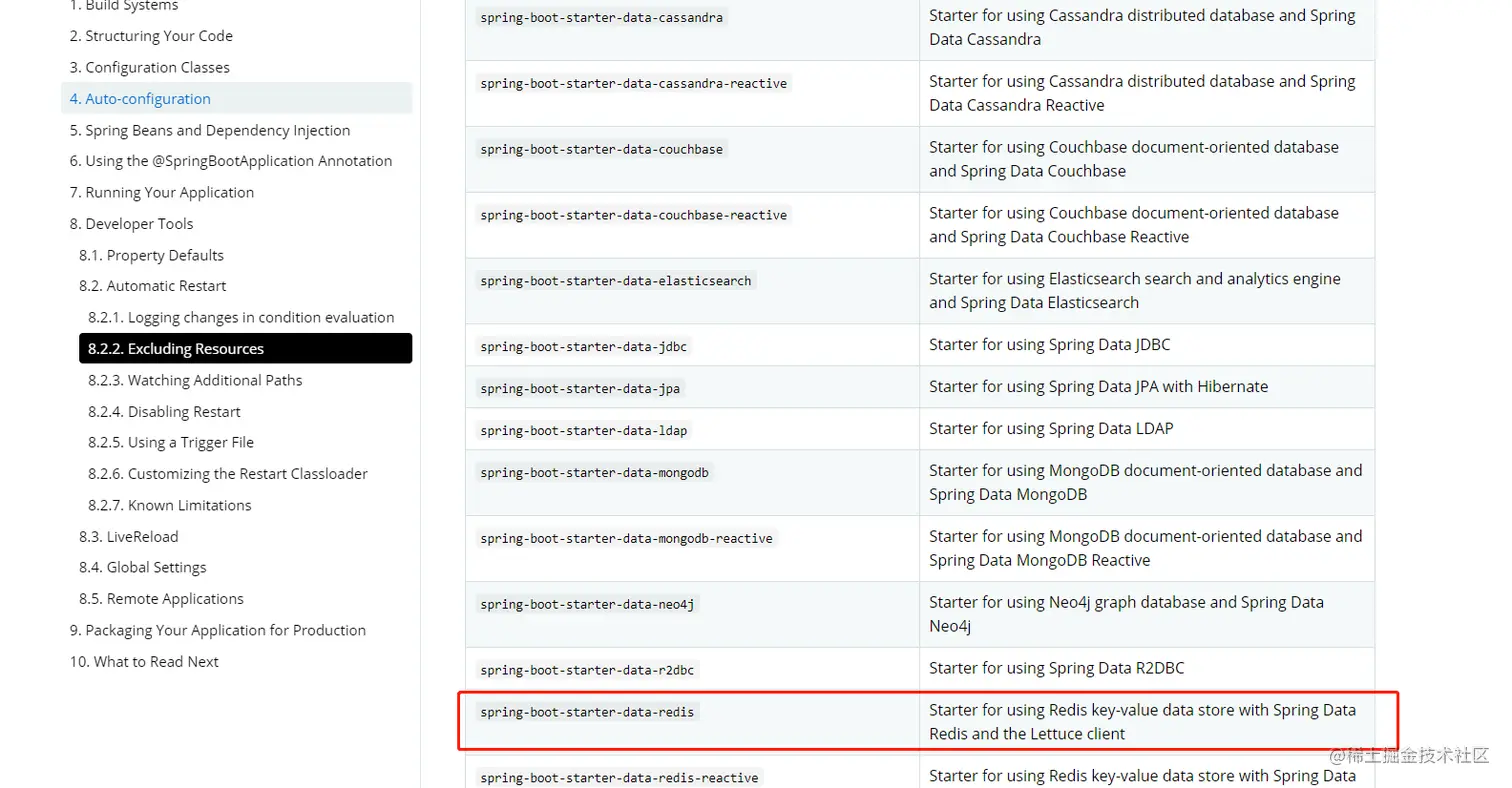Open "8.4. Global Settings" subsection

tap(143, 567)
